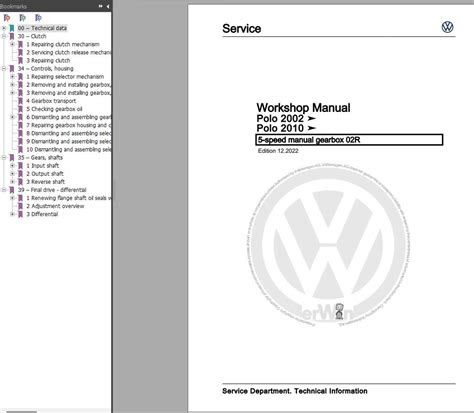Click 'Service Department. Technical Information' footer text

click(x=295, y=391)
